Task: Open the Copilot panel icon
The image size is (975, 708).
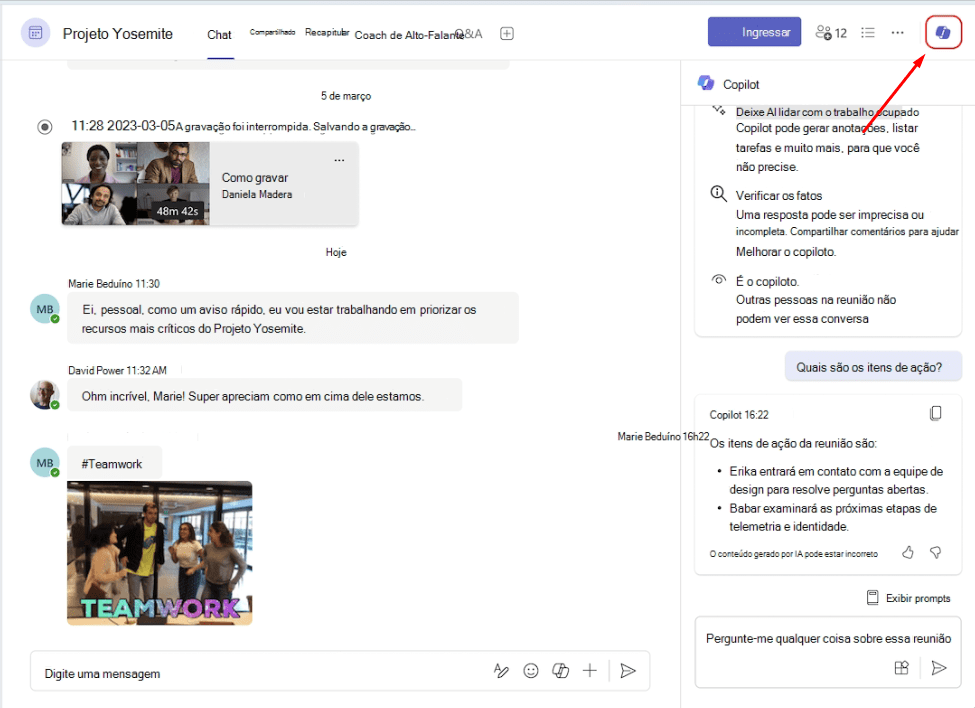Action: [941, 31]
